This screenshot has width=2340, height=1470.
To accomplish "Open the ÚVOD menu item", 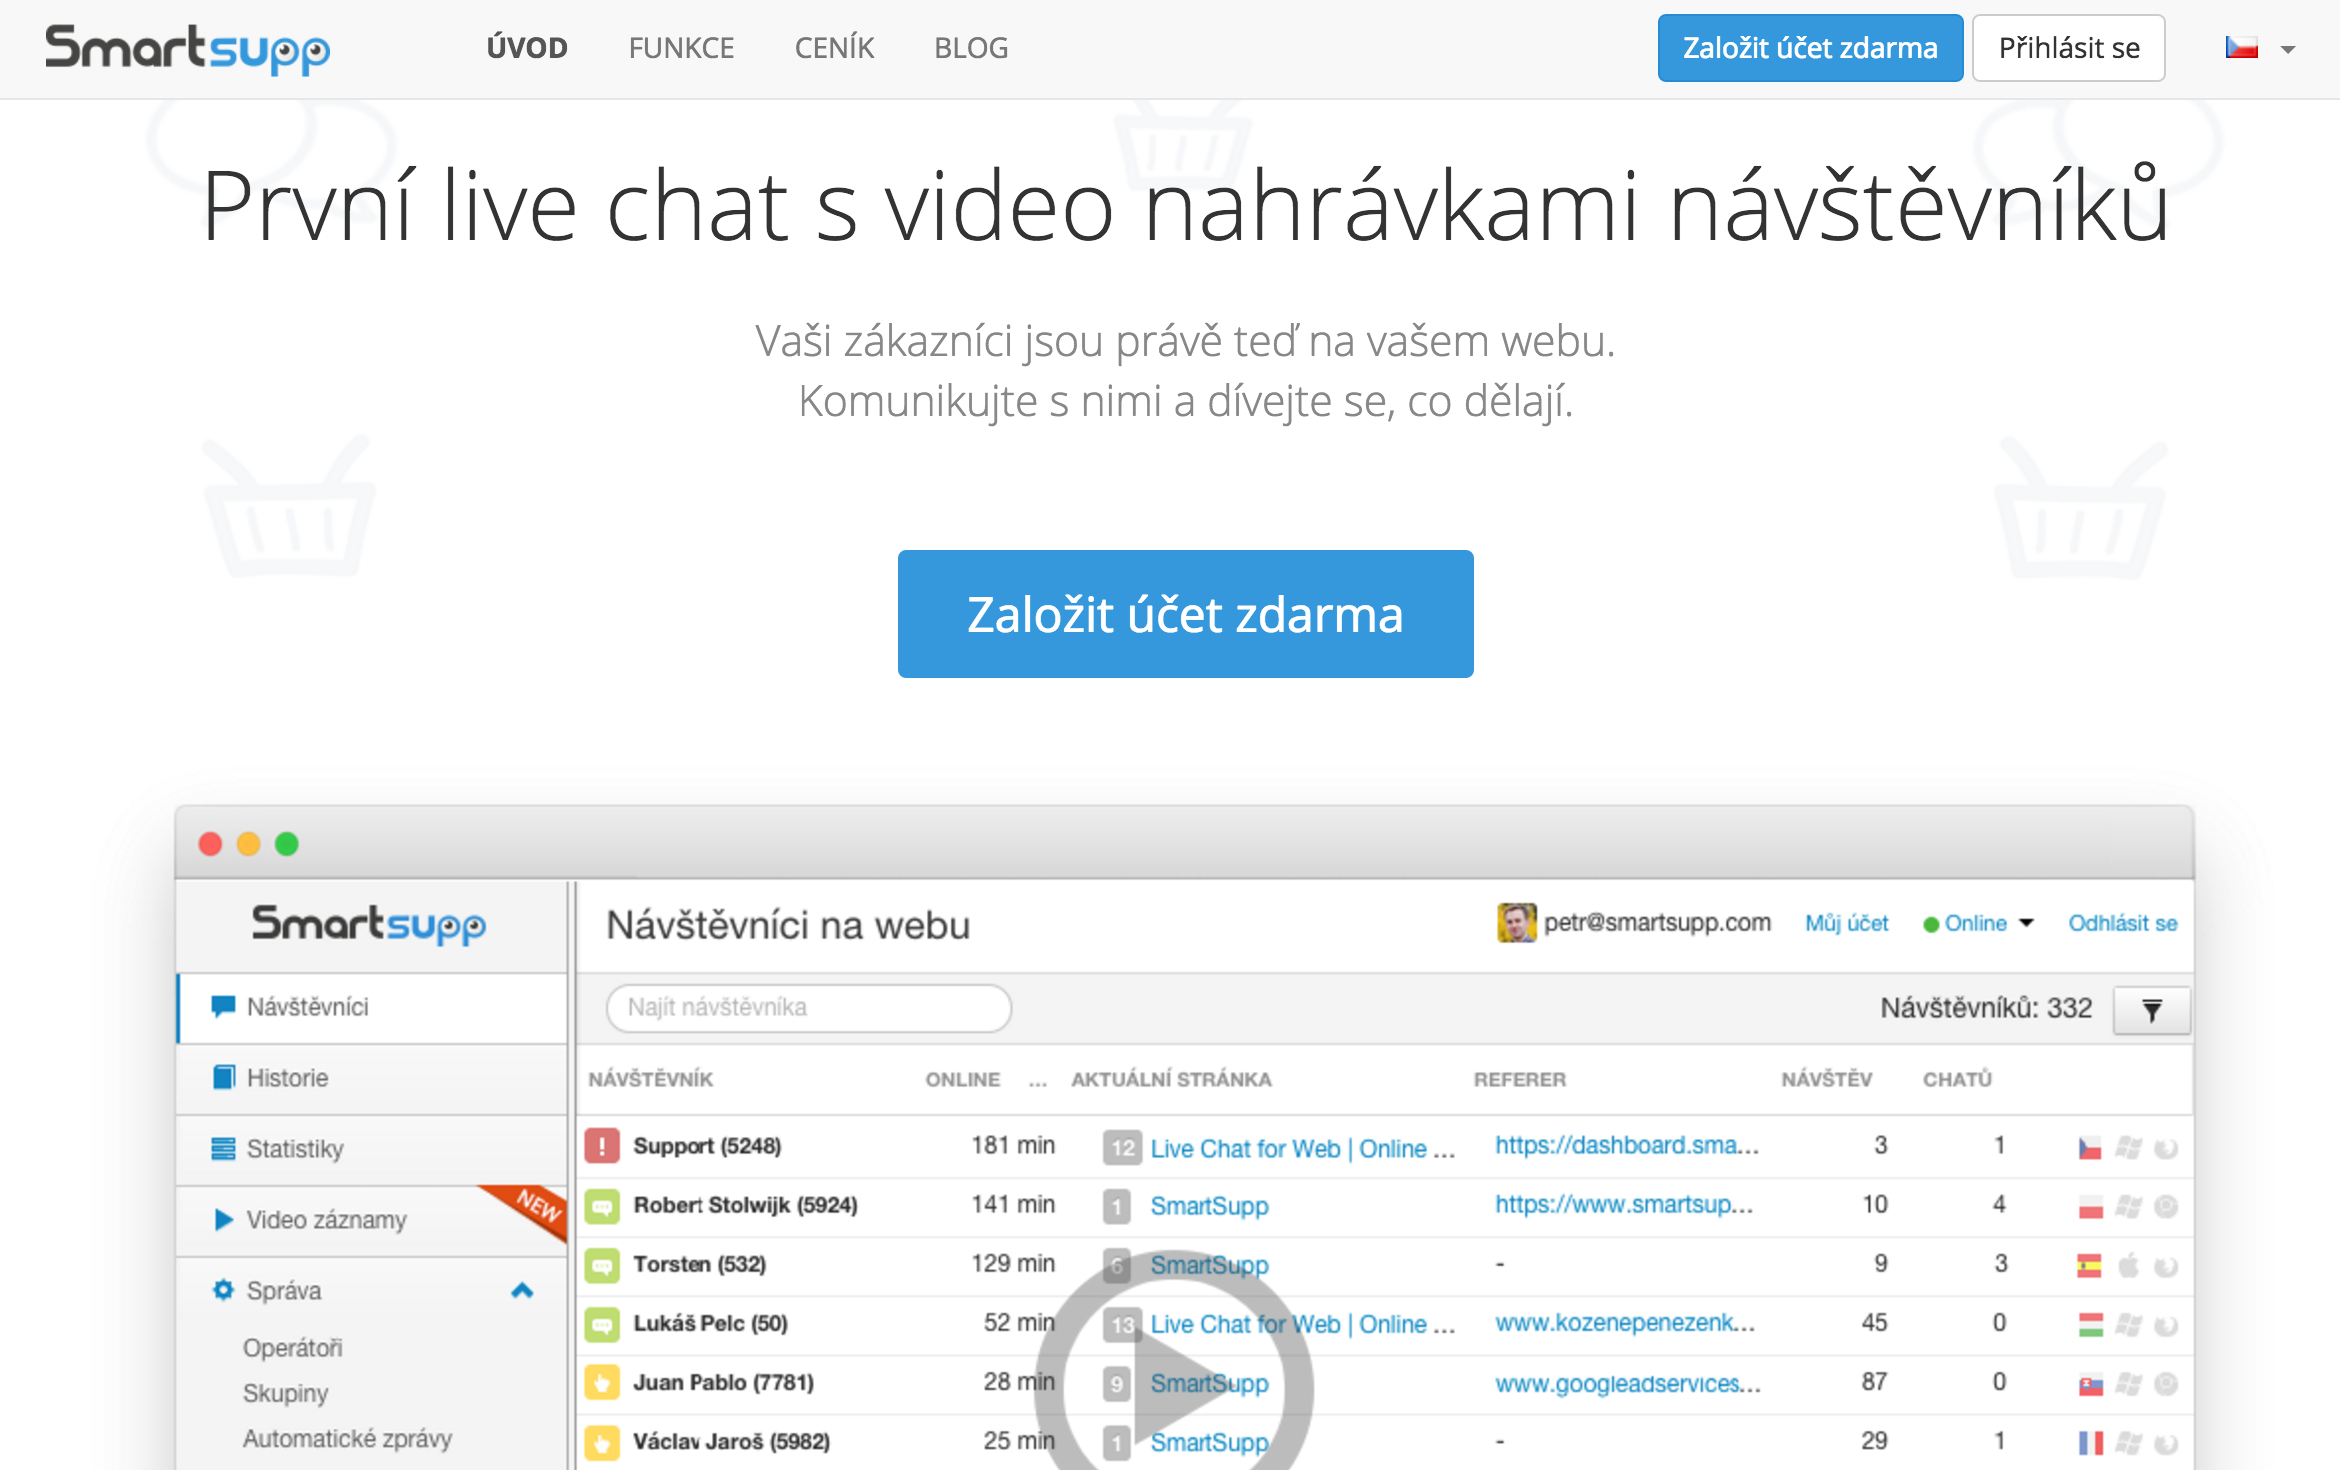I will point(527,48).
